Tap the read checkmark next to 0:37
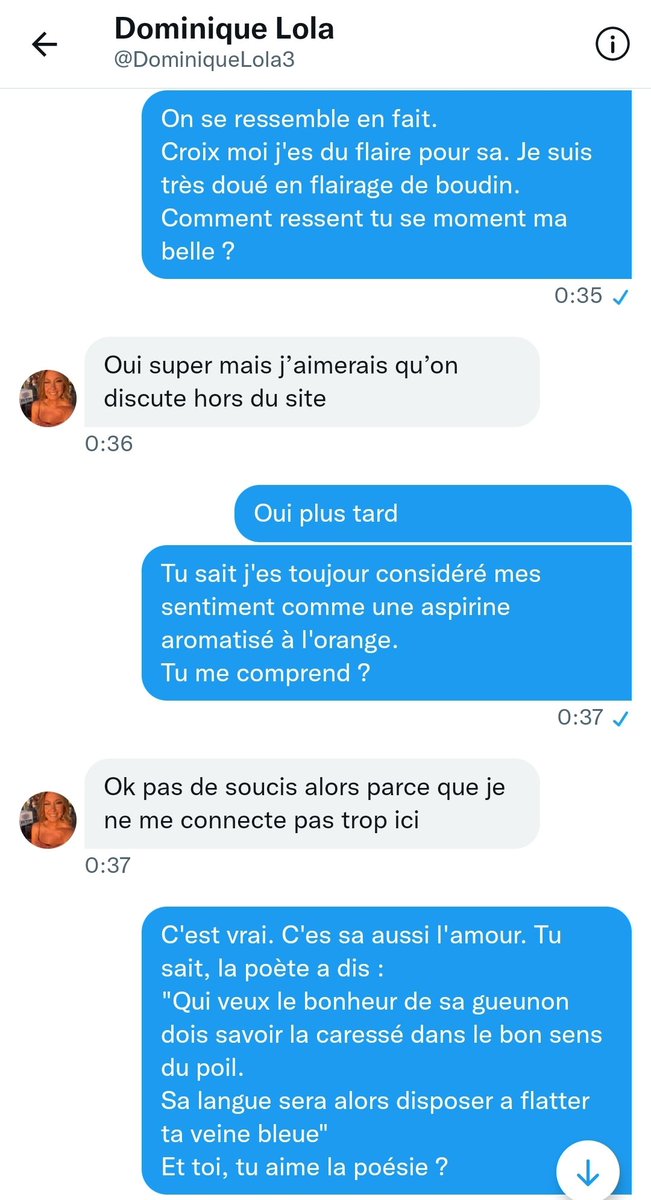651x1200 pixels. tap(620, 717)
